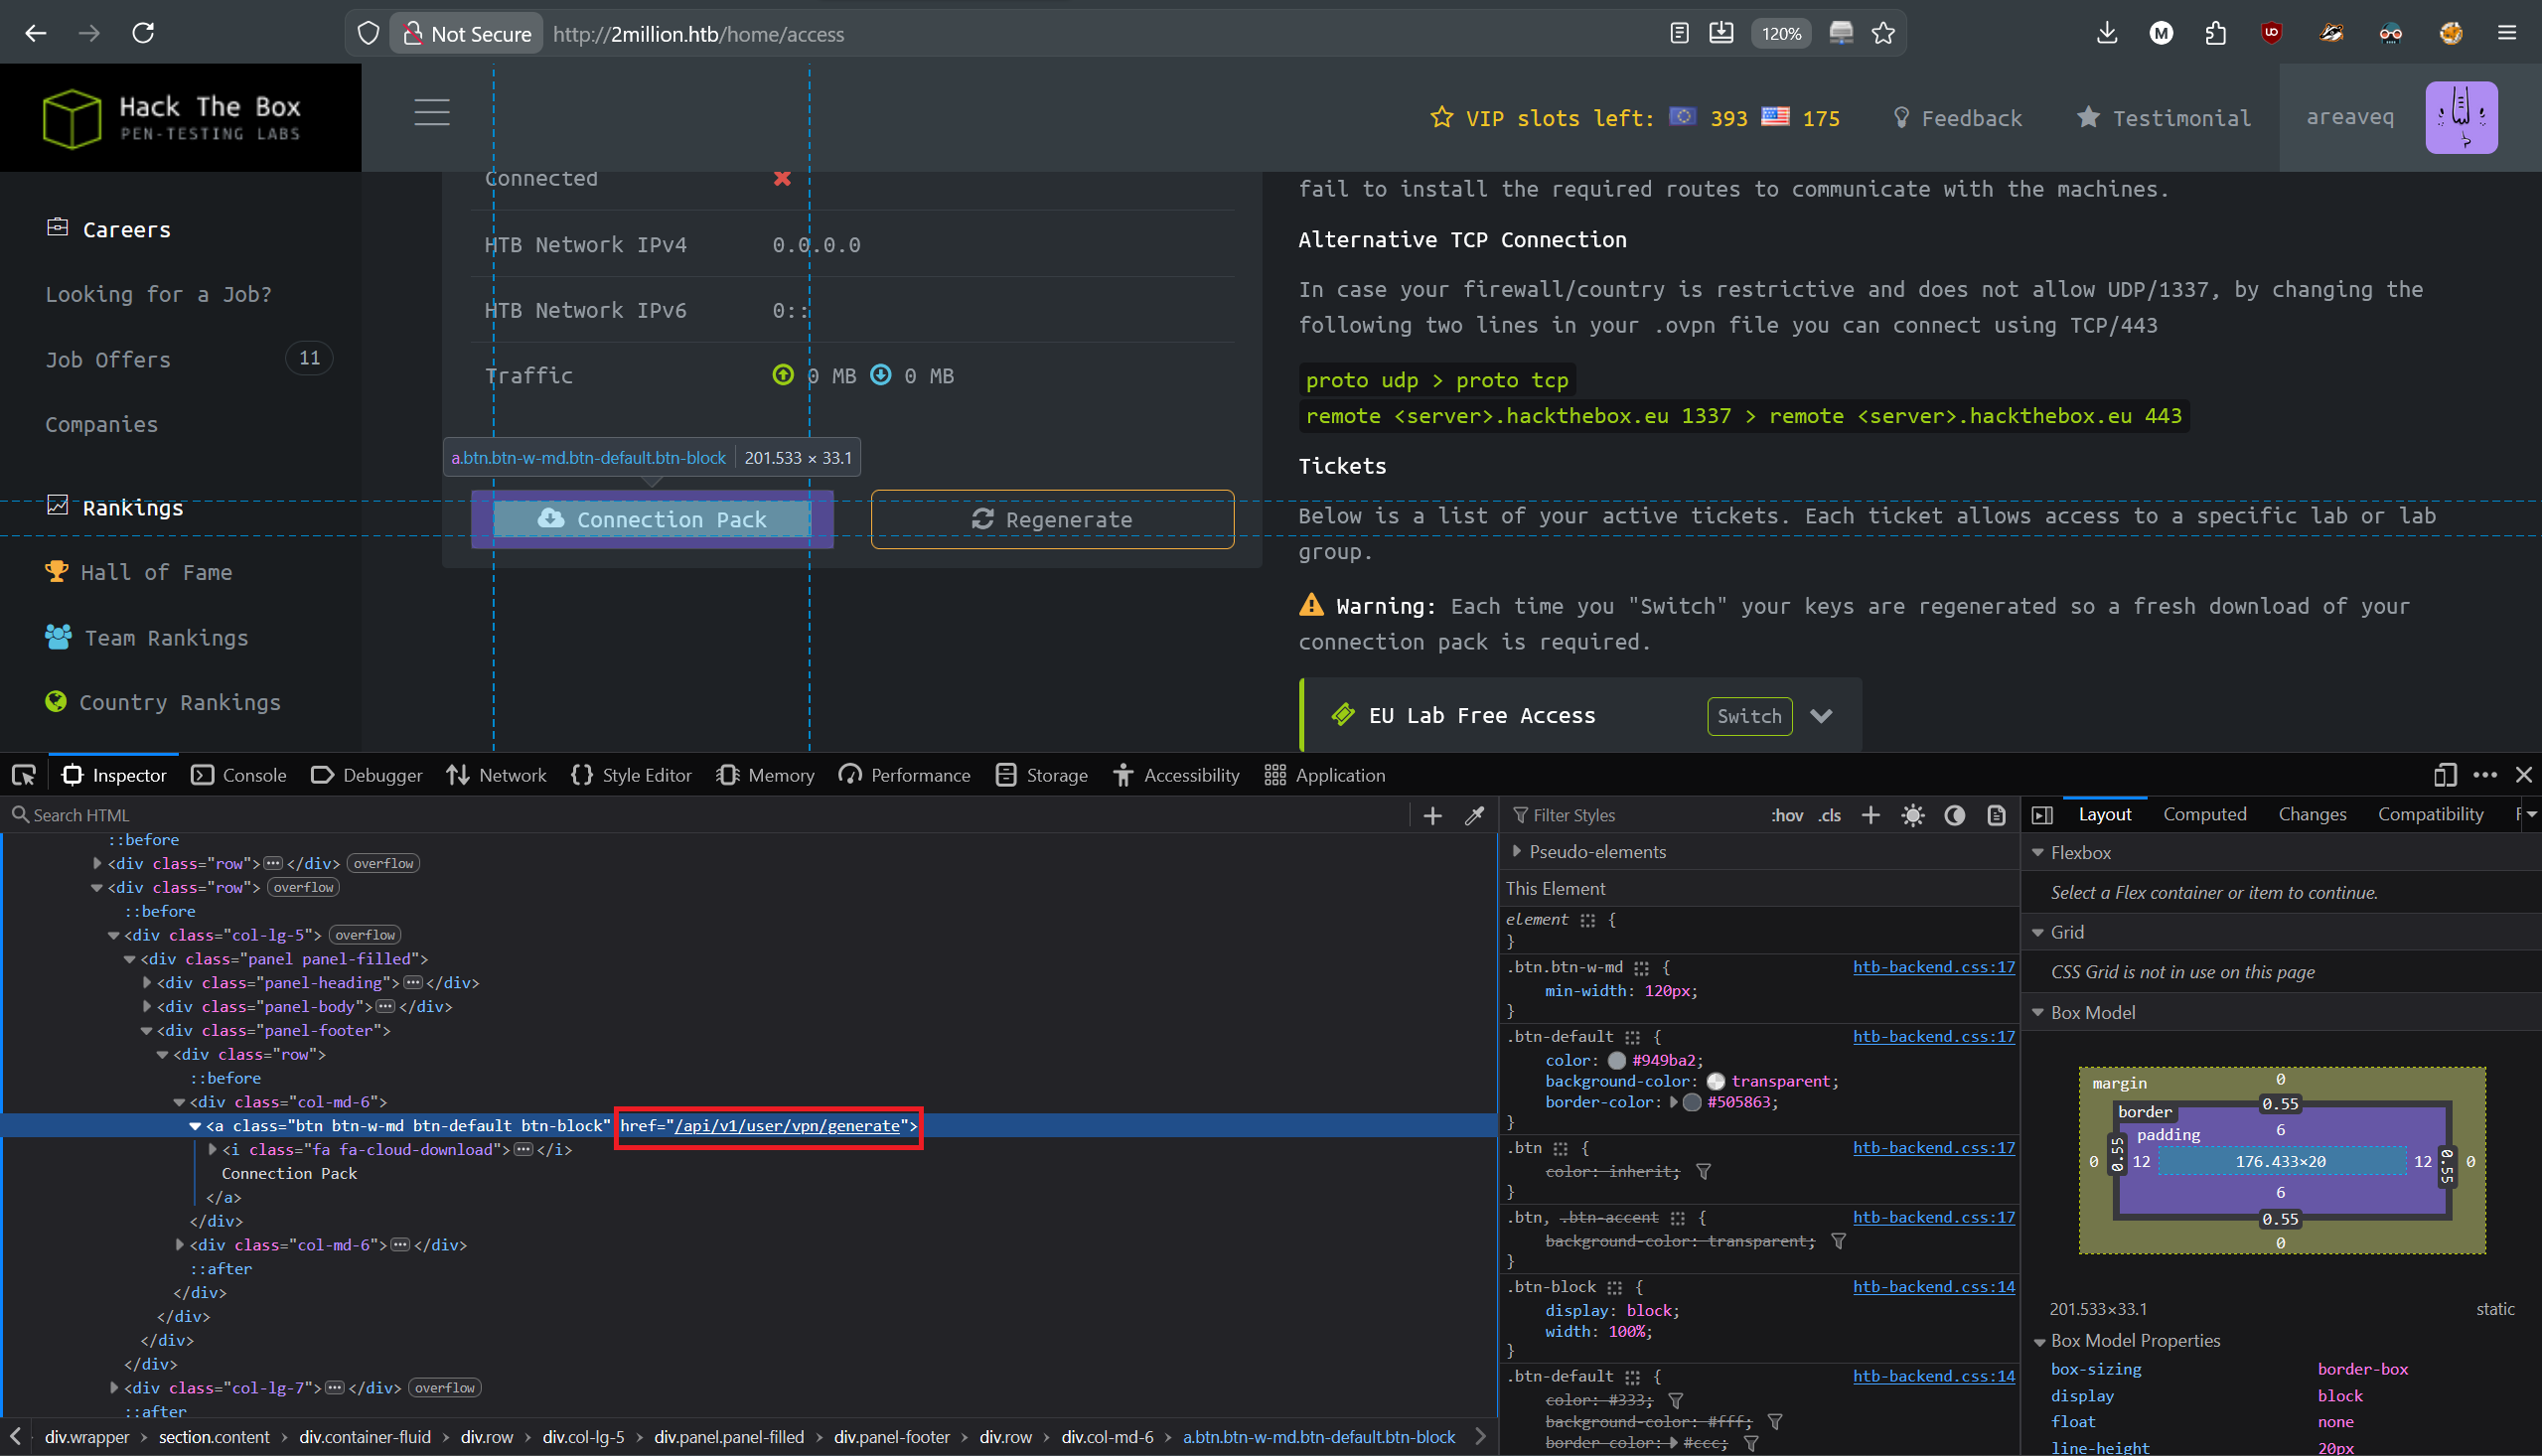Toggle the class editor with .cls

tap(1830, 815)
